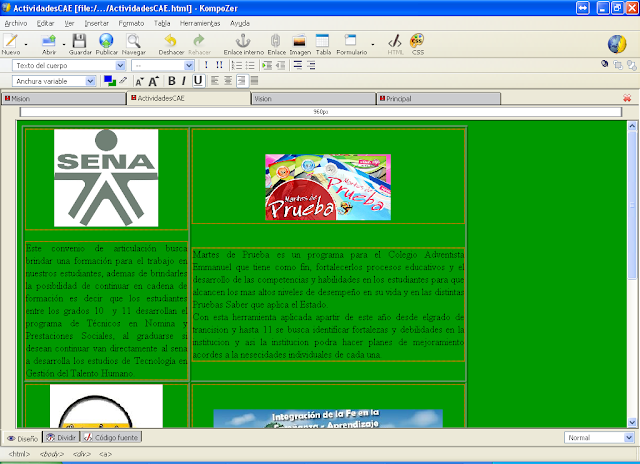Open the Insertar menu

96,23
